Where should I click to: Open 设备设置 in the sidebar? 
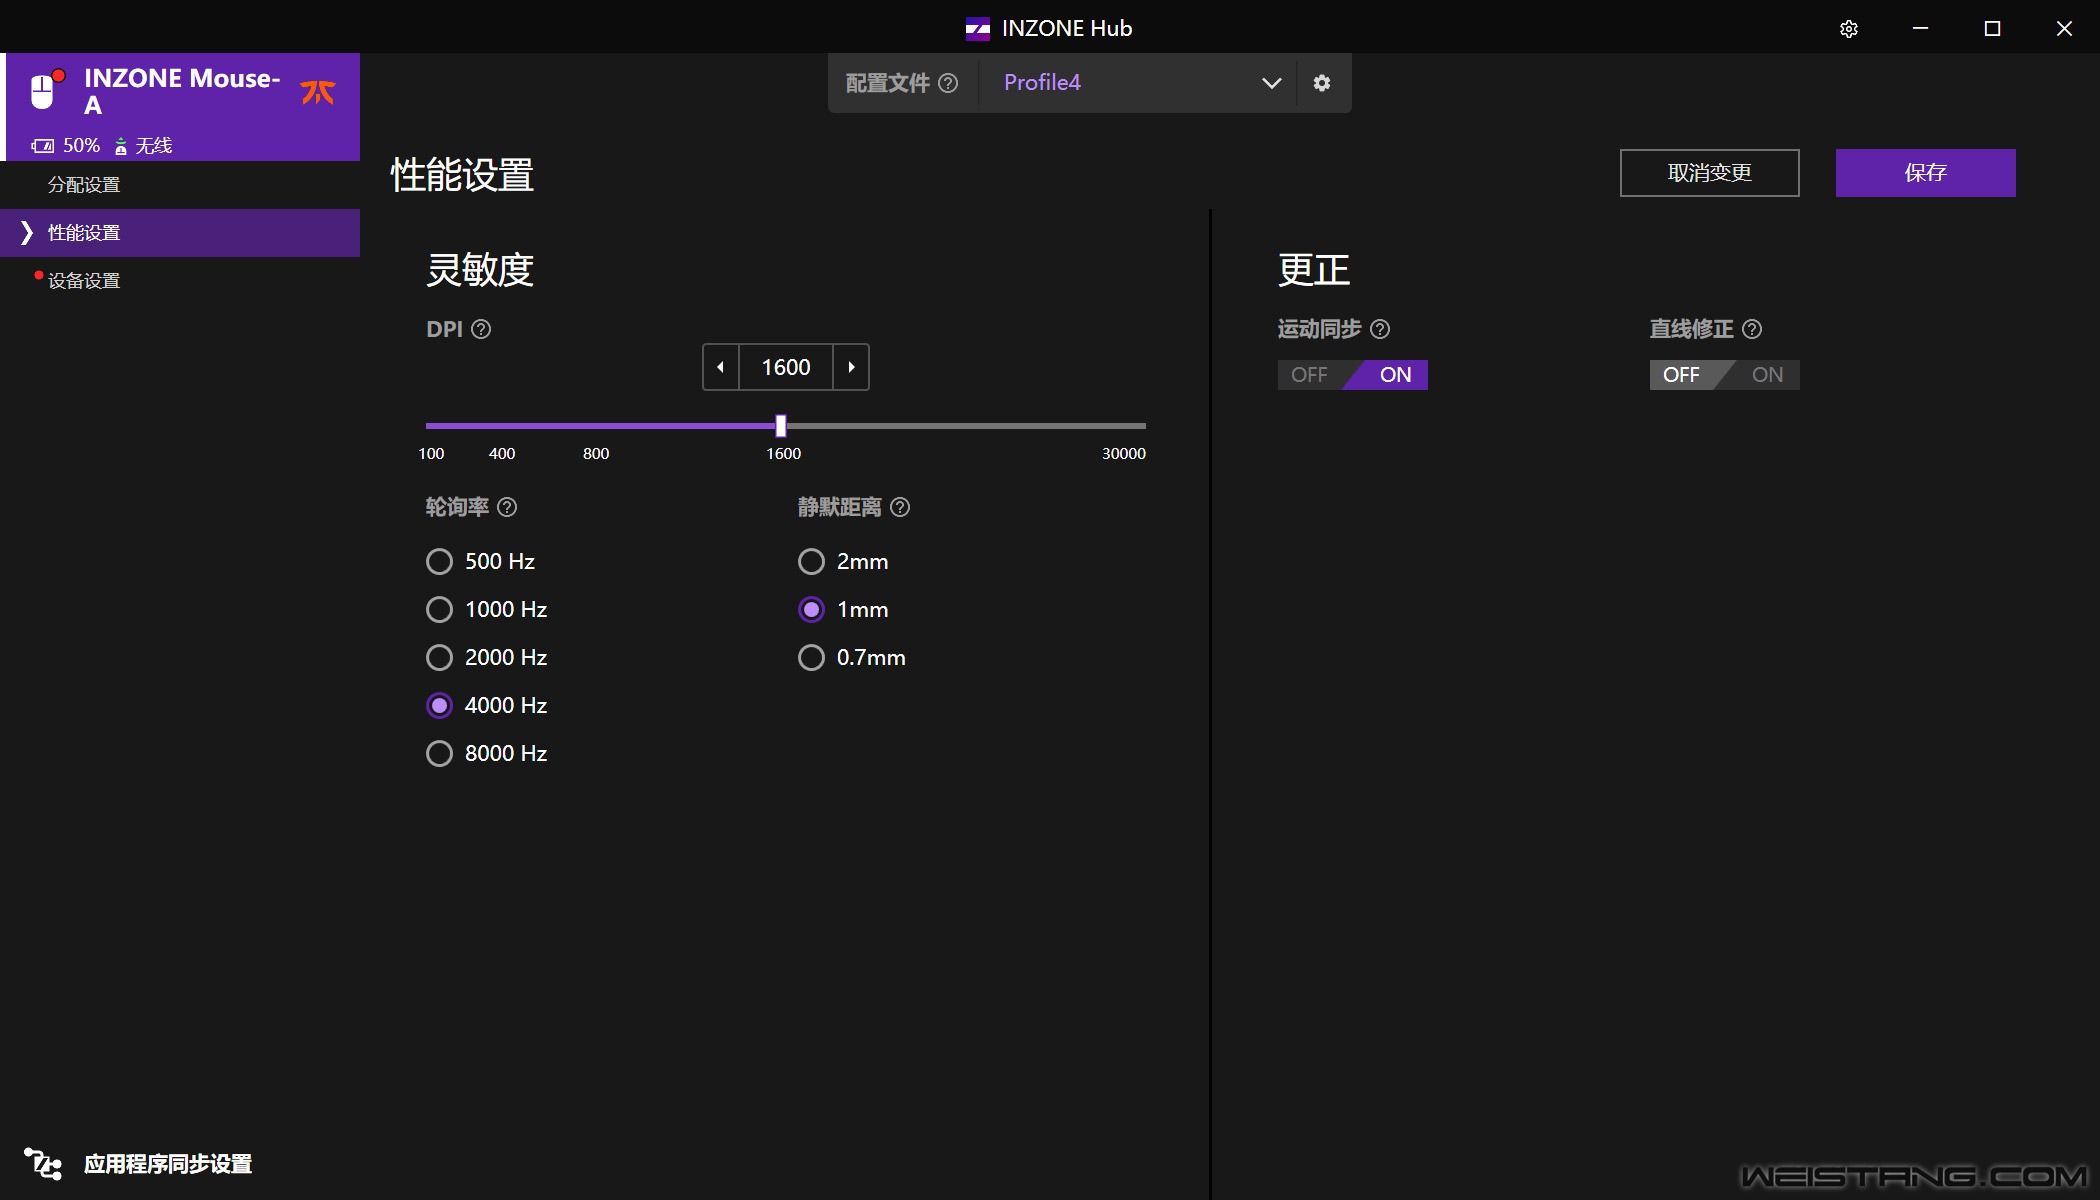[x=84, y=281]
